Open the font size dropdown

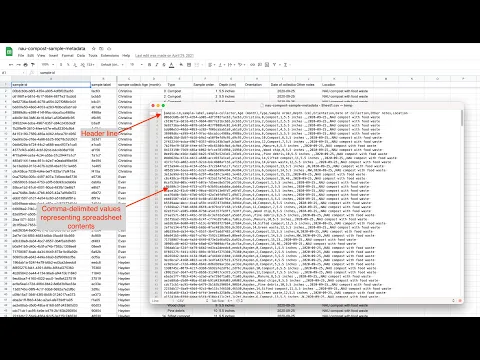tap(136, 65)
